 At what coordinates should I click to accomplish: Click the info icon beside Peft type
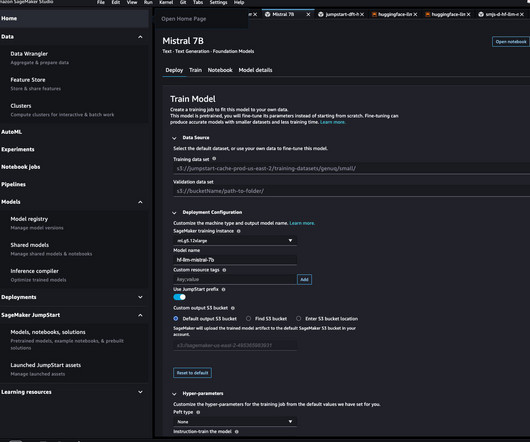click(198, 412)
